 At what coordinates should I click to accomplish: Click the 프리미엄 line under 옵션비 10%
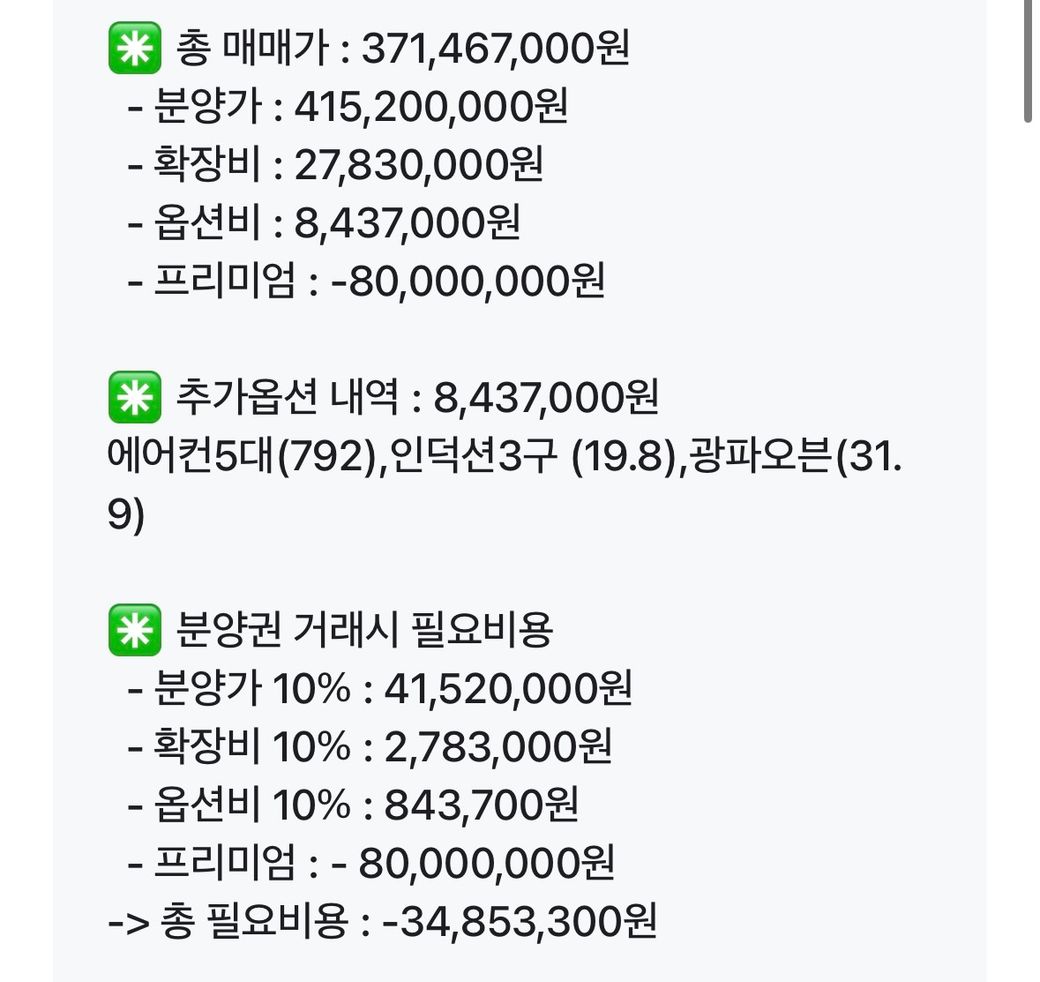372,863
